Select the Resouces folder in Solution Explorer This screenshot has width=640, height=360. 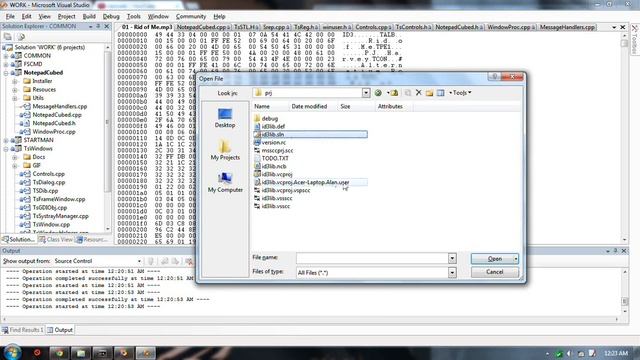click(44, 90)
